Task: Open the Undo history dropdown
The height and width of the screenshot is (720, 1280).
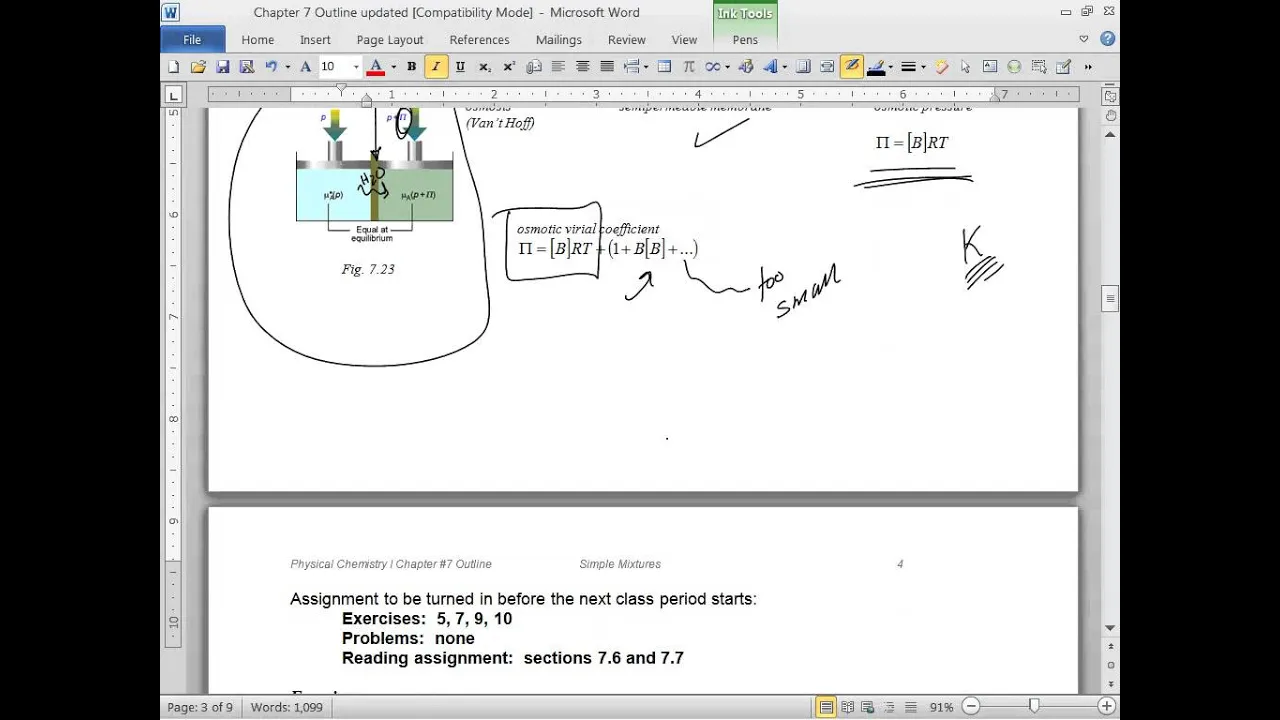Action: [x=288, y=67]
